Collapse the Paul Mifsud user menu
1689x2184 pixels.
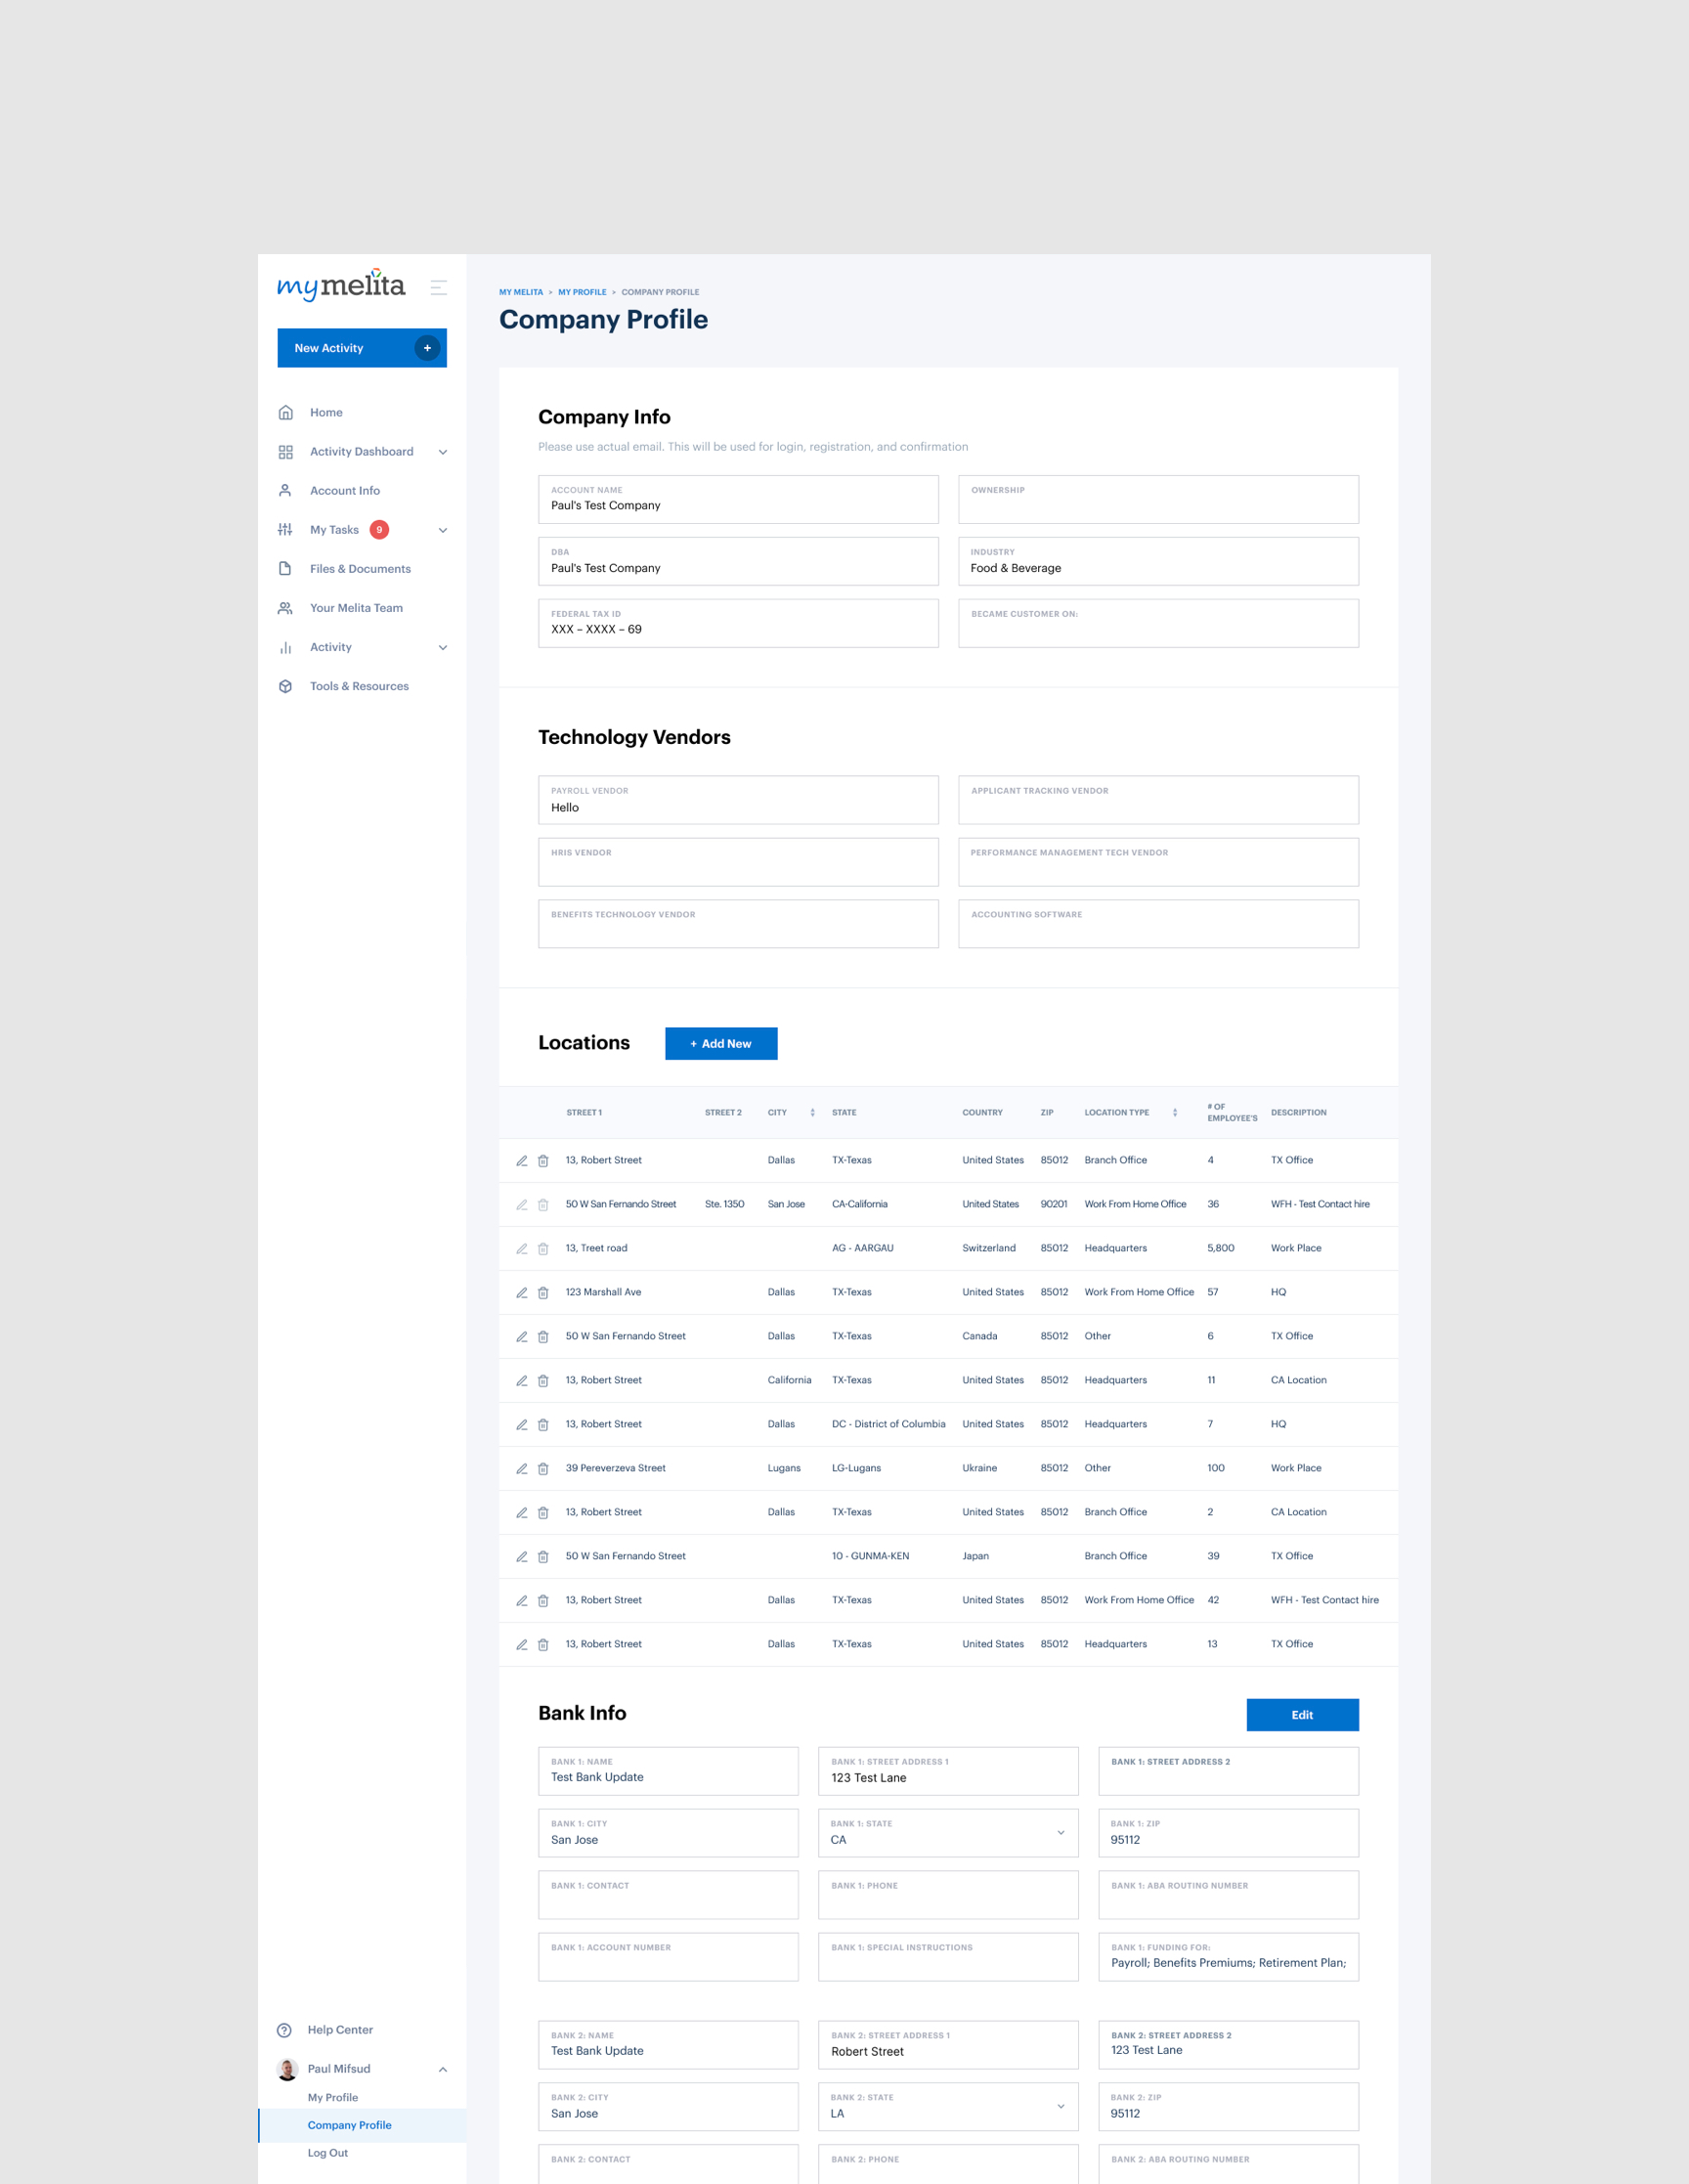pos(443,2069)
